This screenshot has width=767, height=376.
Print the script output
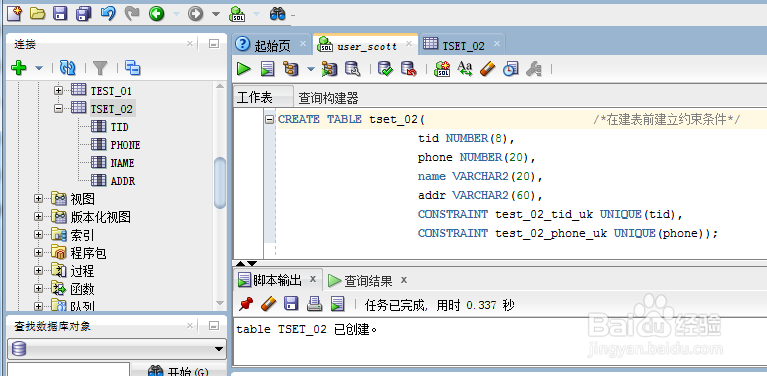click(314, 304)
